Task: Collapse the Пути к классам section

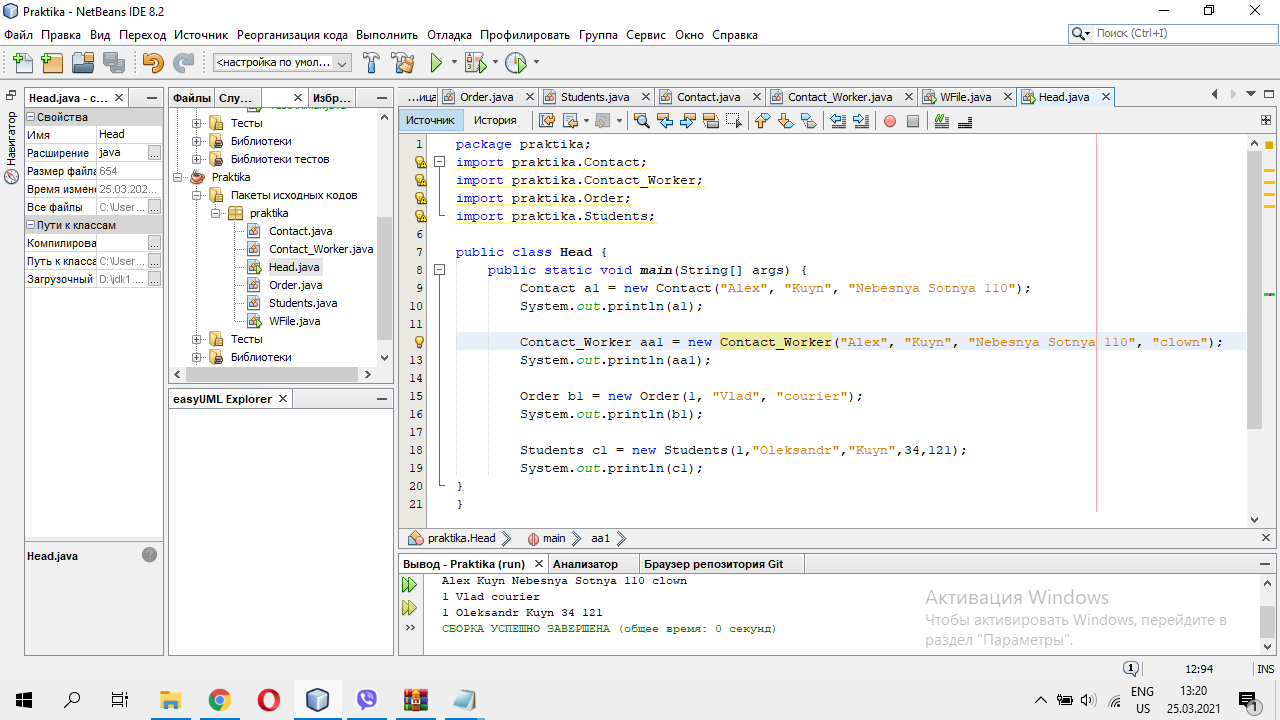Action: coord(31,225)
